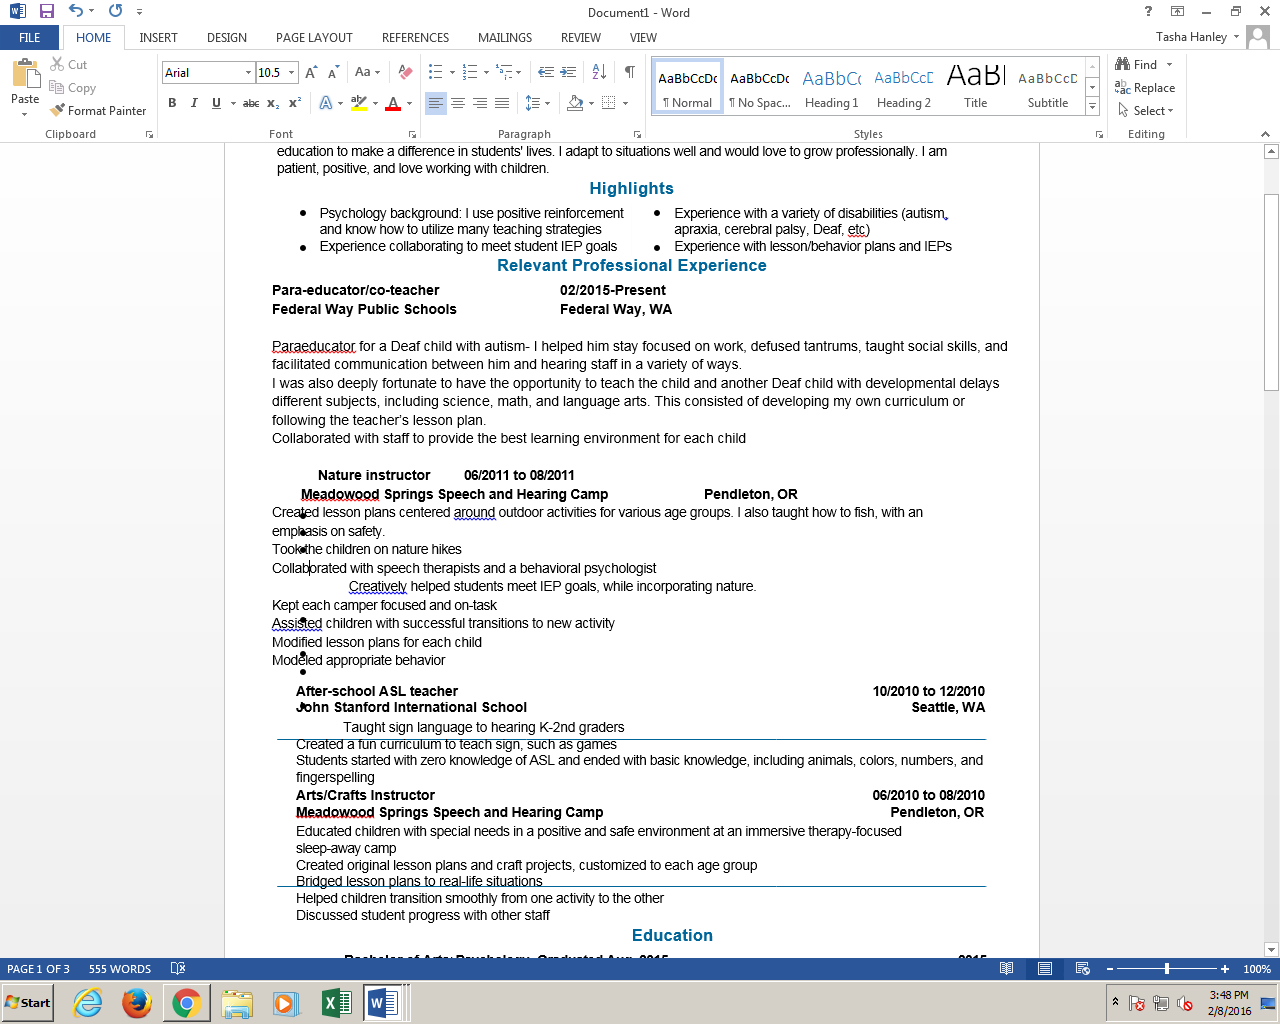Center the paragraph text
The image size is (1280, 1024).
pyautogui.click(x=458, y=103)
